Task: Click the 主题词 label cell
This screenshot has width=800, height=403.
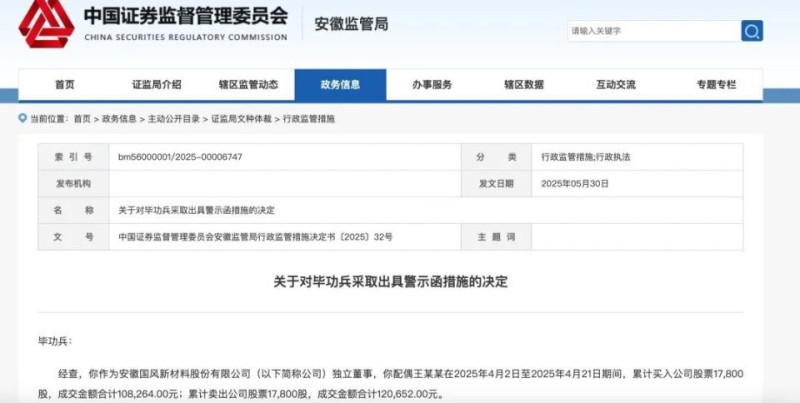Action: [496, 237]
